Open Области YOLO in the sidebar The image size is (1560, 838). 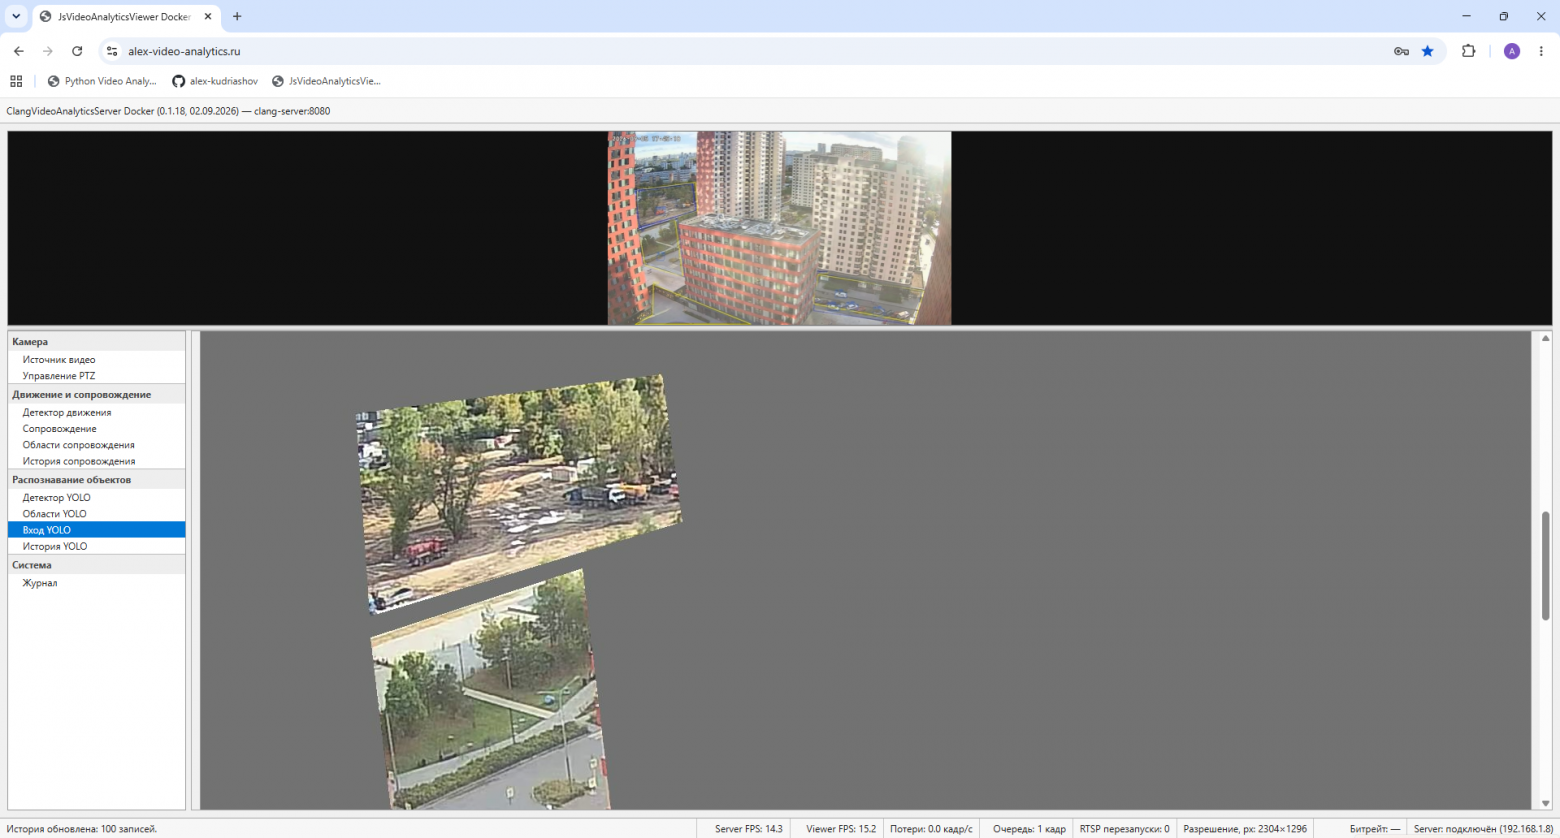[x=97, y=514]
